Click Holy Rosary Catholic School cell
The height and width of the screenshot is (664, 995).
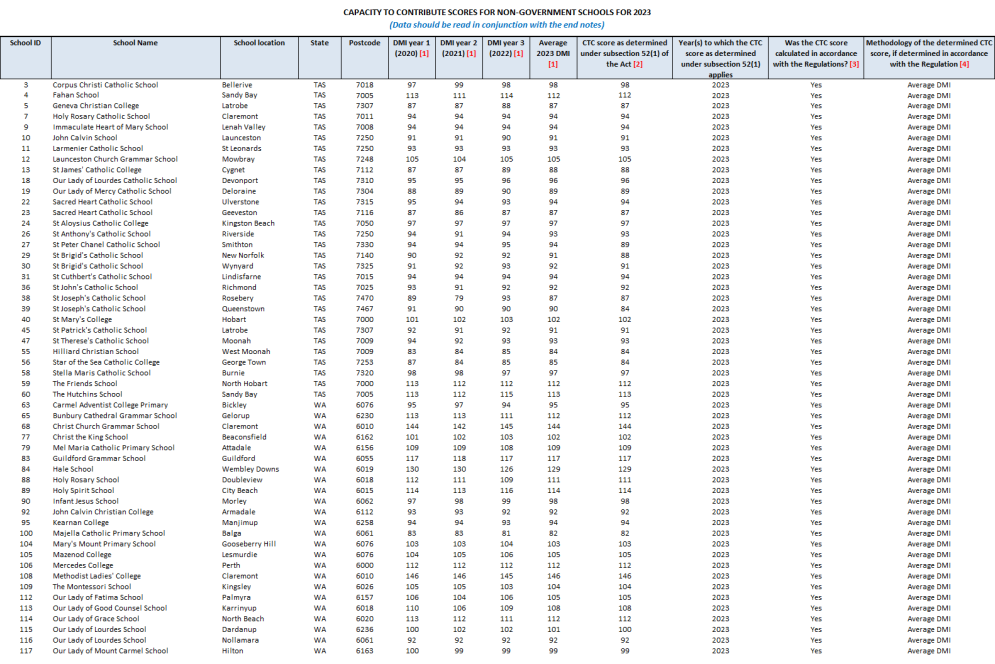(101, 117)
